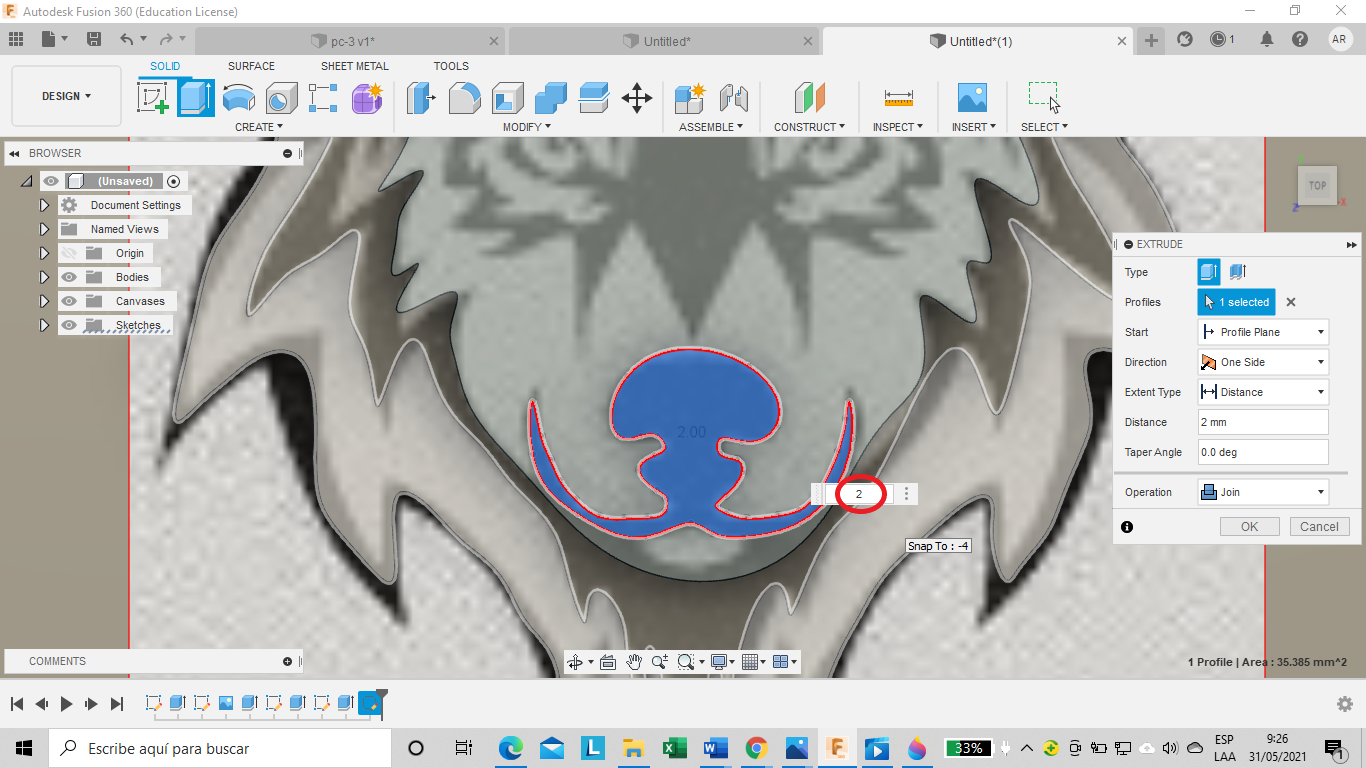
Task: Open the Operation dropdown showing Join
Action: [1263, 492]
